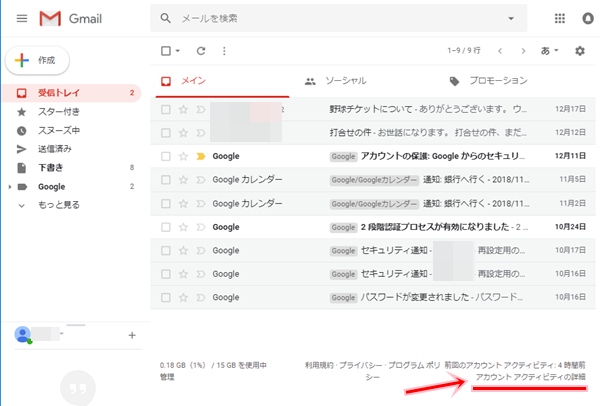
Task: Switch to the ソーシャル tab
Action: point(337,81)
